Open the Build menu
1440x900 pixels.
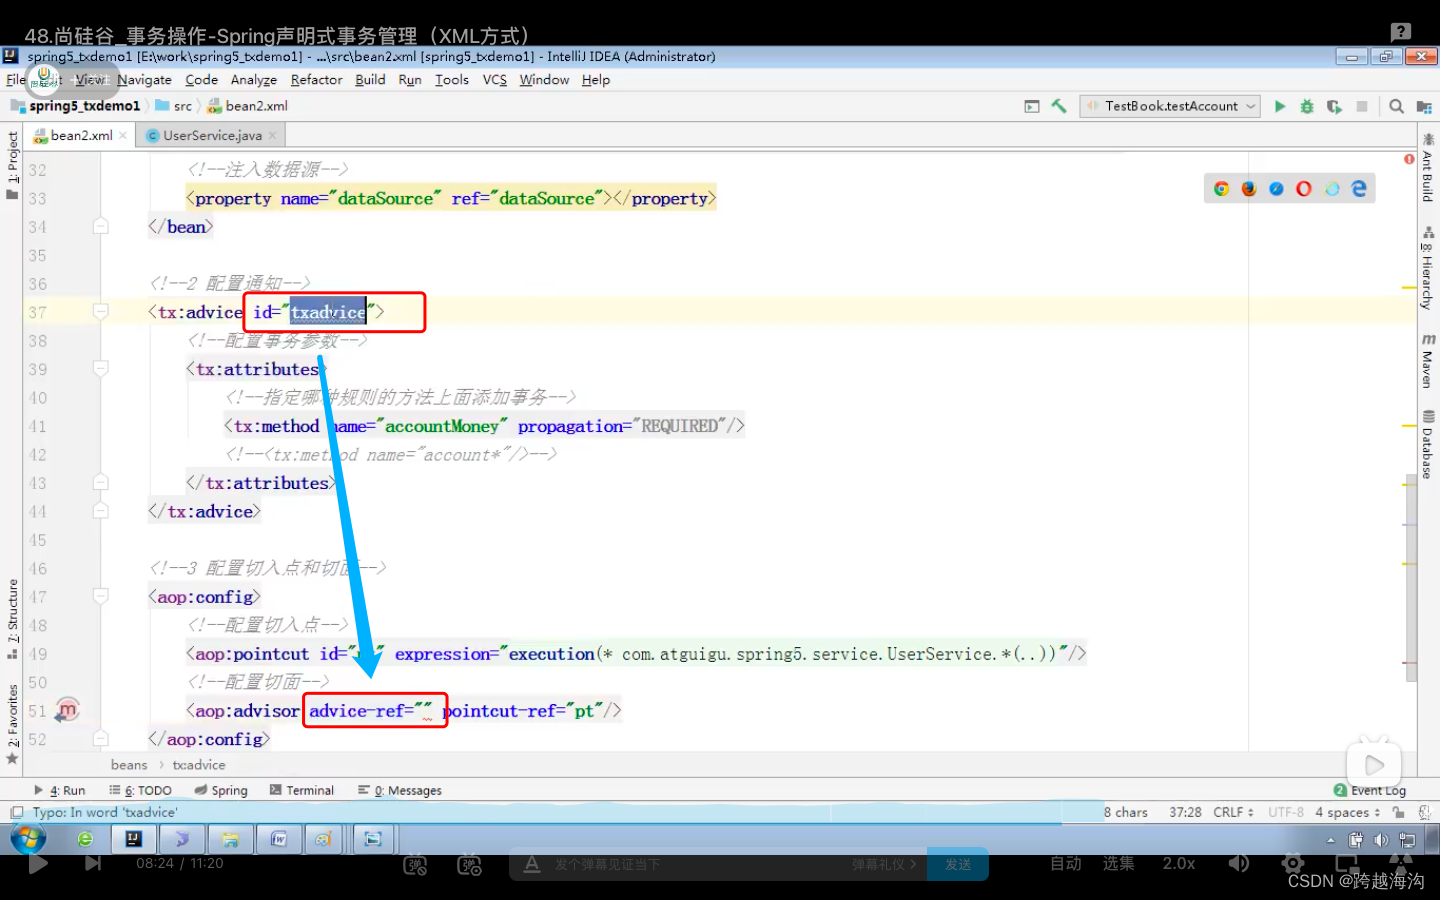tap(370, 80)
